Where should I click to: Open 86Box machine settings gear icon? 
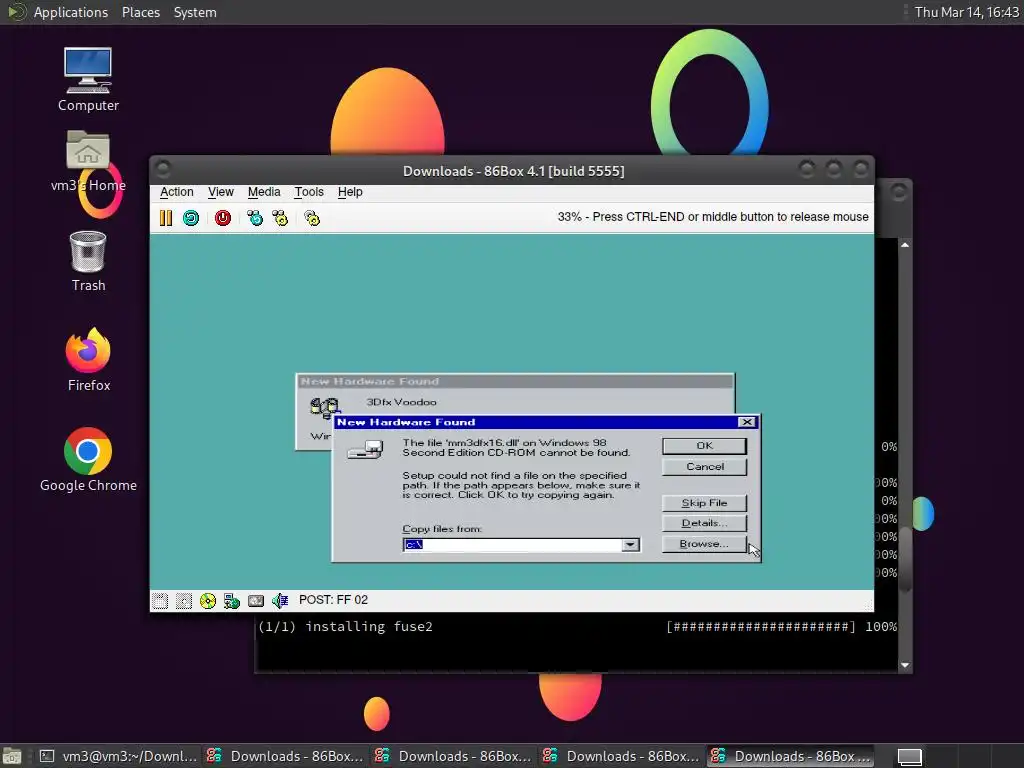coord(312,218)
